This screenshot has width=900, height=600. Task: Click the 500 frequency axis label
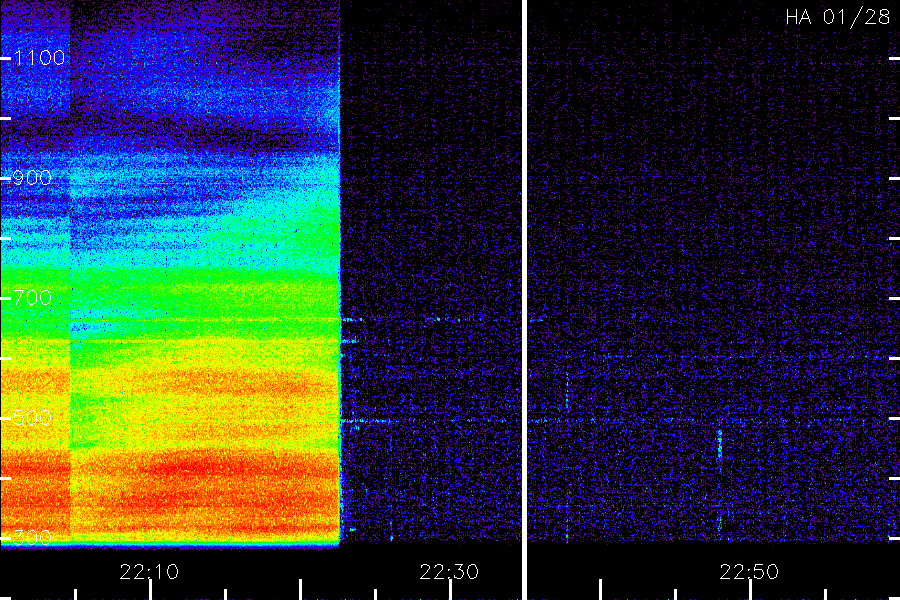click(32, 417)
